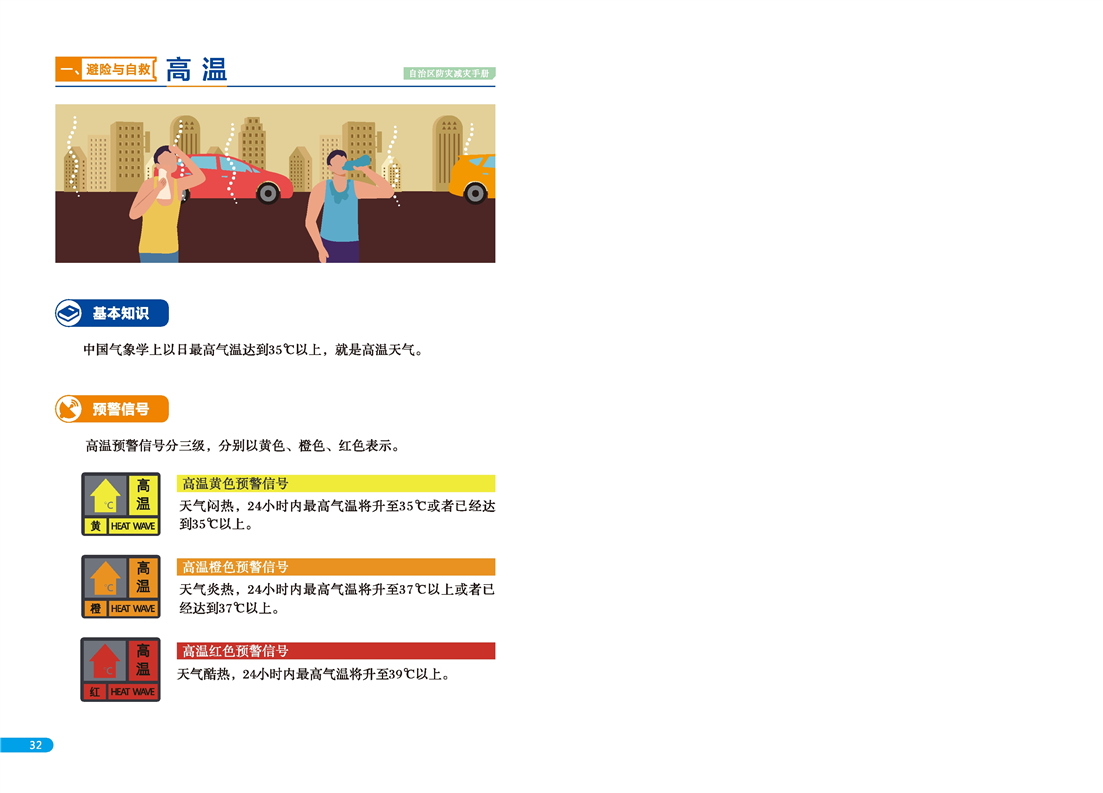
Task: Click the hot city street illustration
Action: 275,184
